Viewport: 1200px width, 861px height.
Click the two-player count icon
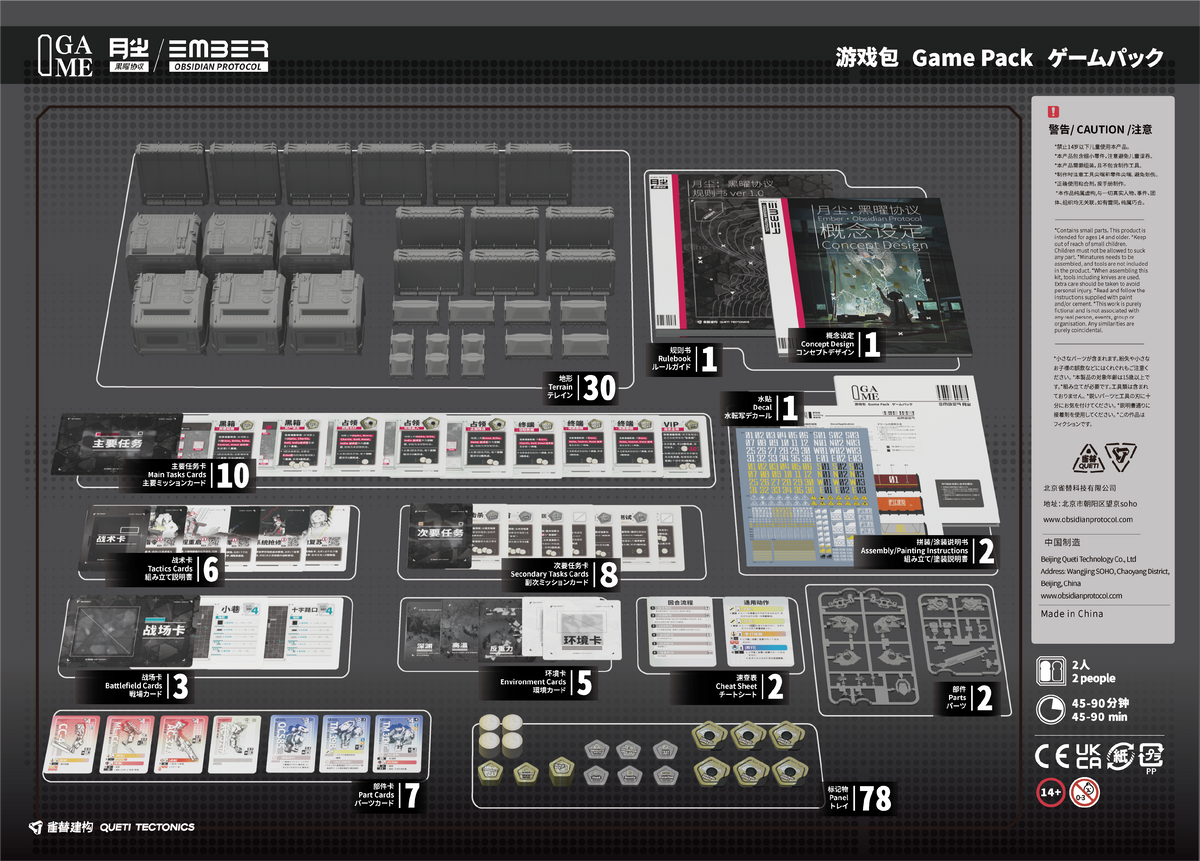point(1051,669)
